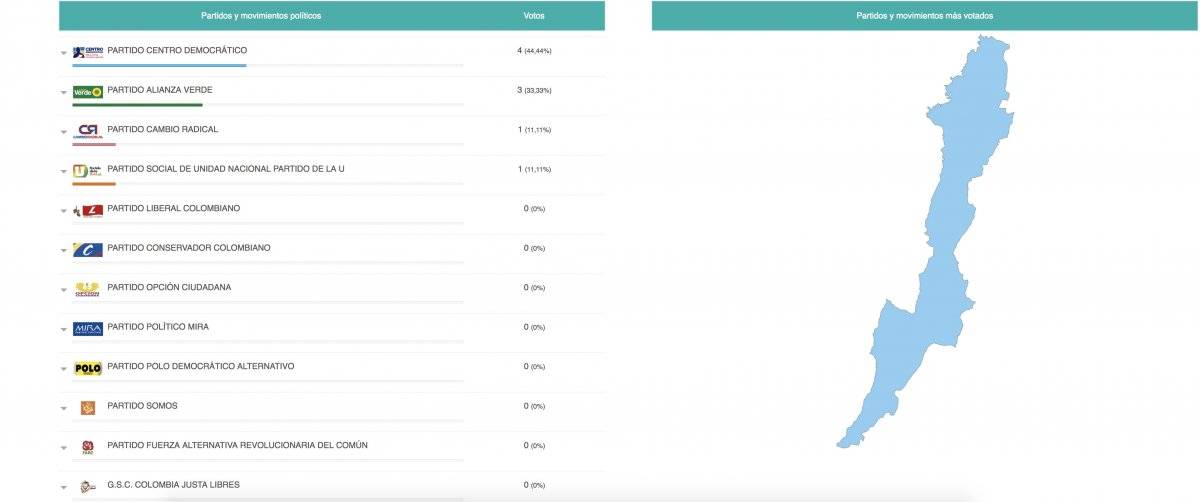Click the Colombia Justa Libres logo

pos(88,486)
